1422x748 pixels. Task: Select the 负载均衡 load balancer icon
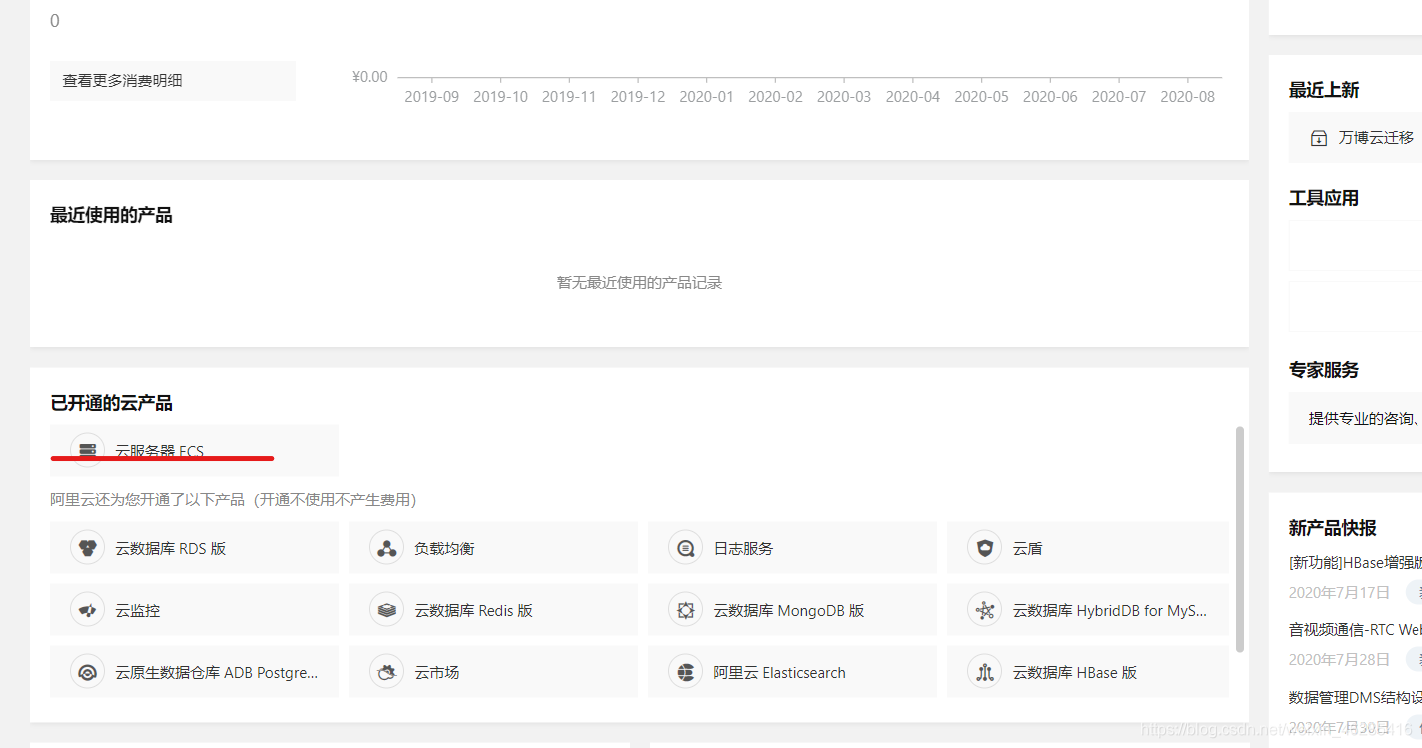[x=386, y=547]
